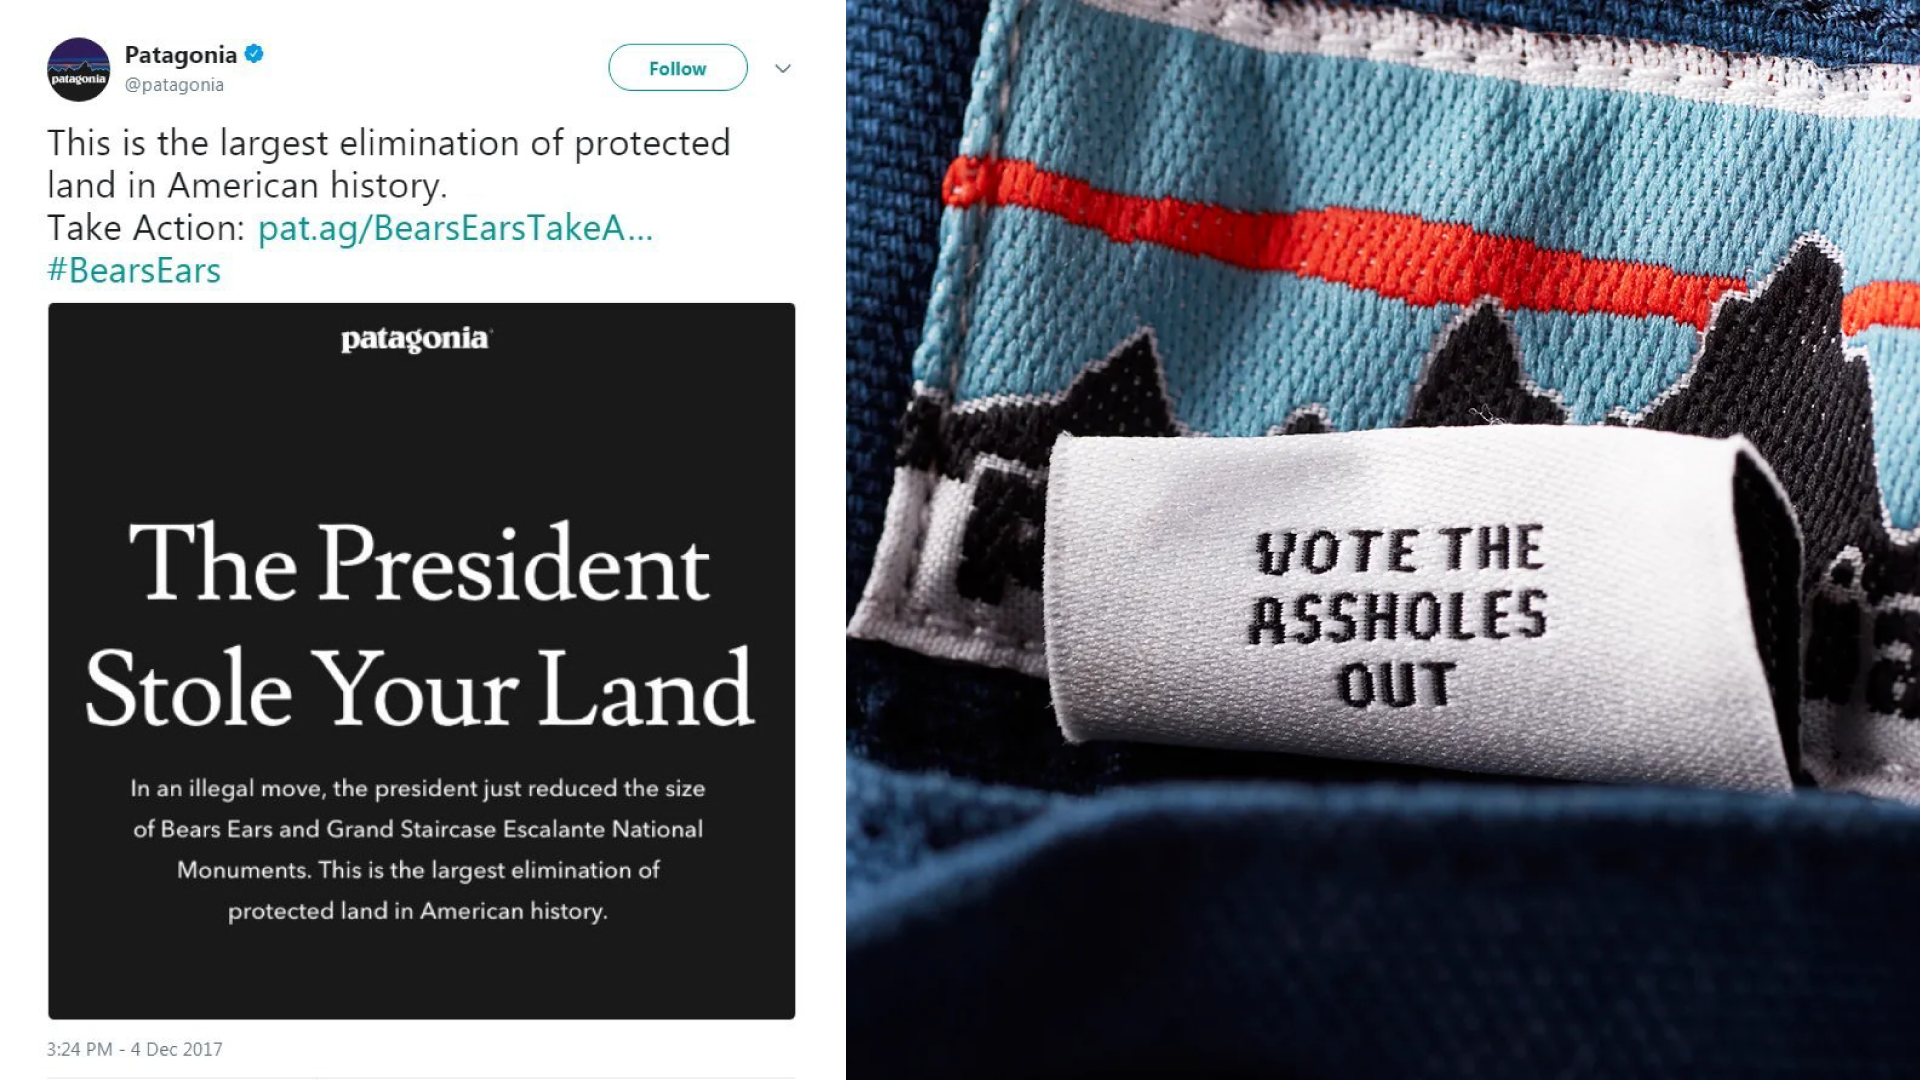The height and width of the screenshot is (1080, 1920).
Task: Click the Bears Ears paragraph in the card
Action: [418, 849]
